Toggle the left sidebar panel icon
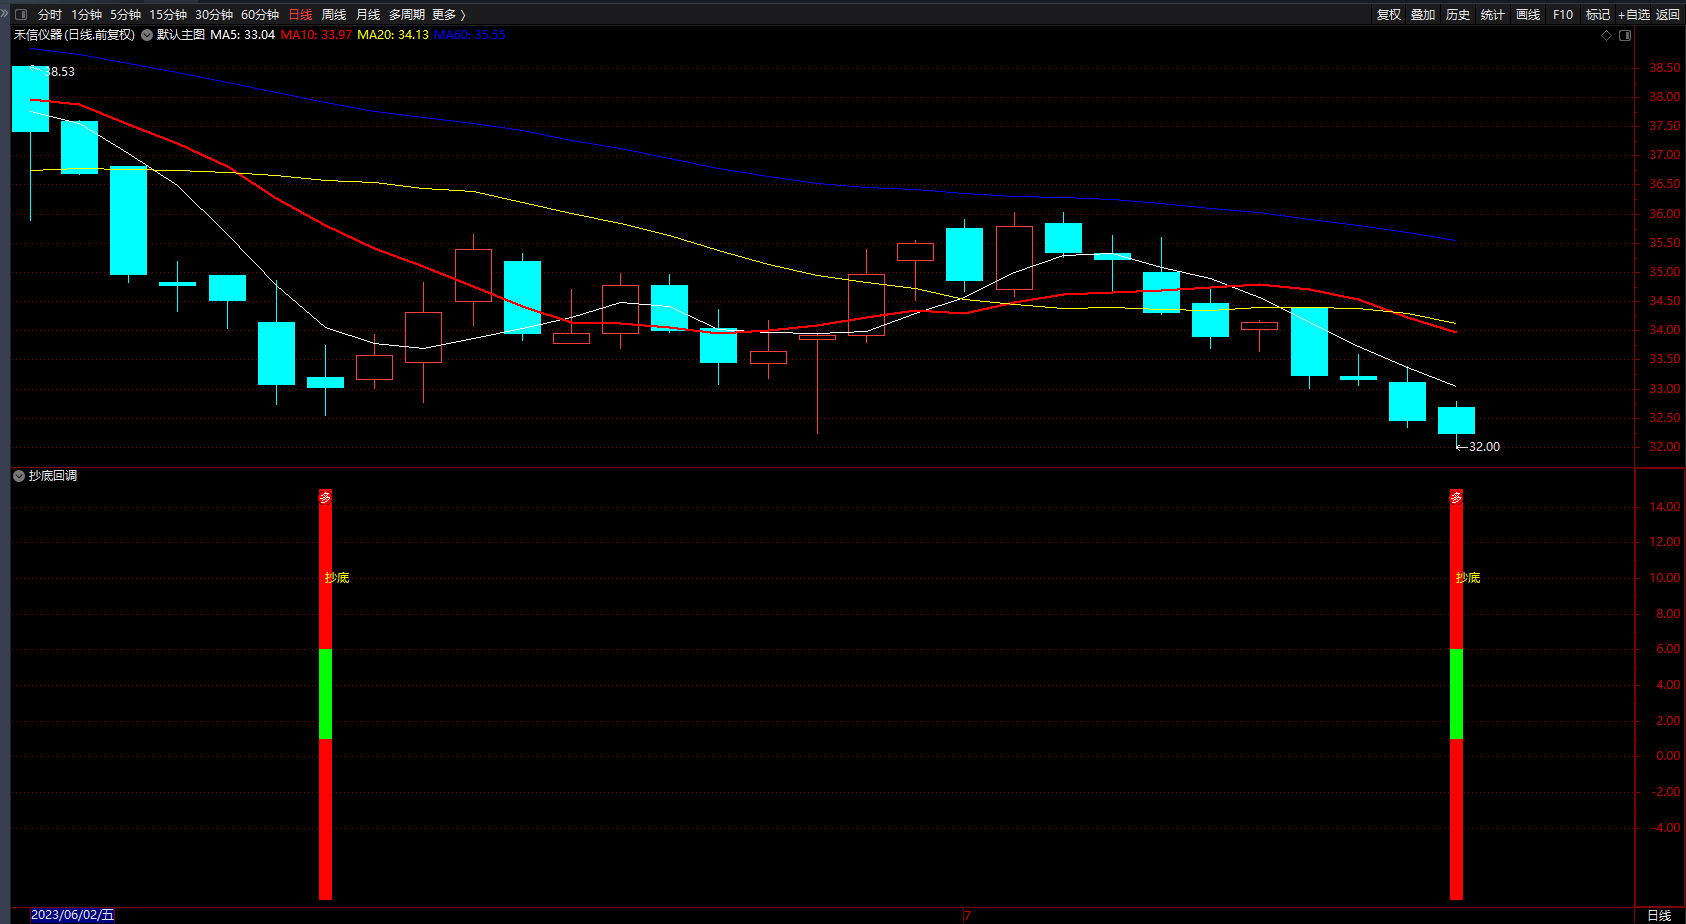The image size is (1686, 924). click(21, 14)
